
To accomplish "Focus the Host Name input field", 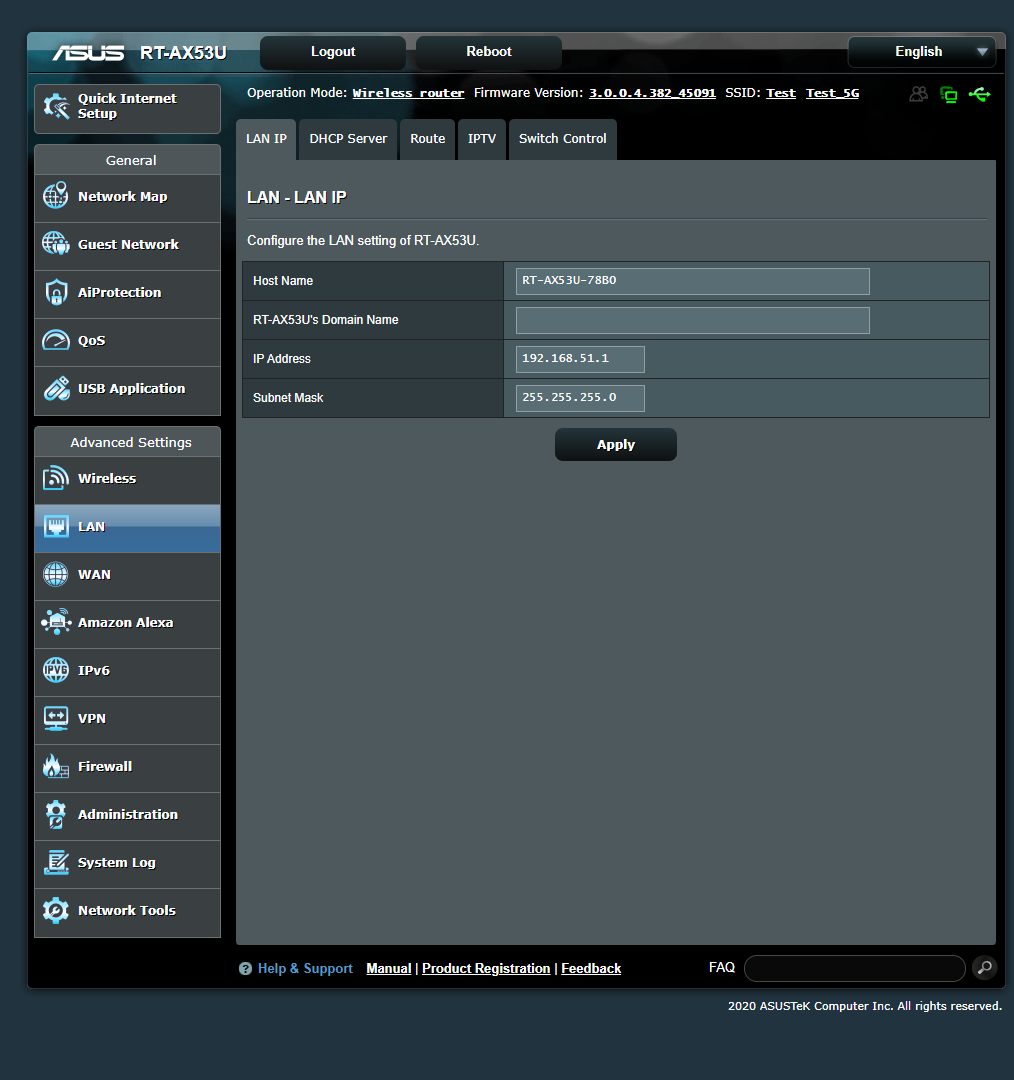I will (x=692, y=281).
